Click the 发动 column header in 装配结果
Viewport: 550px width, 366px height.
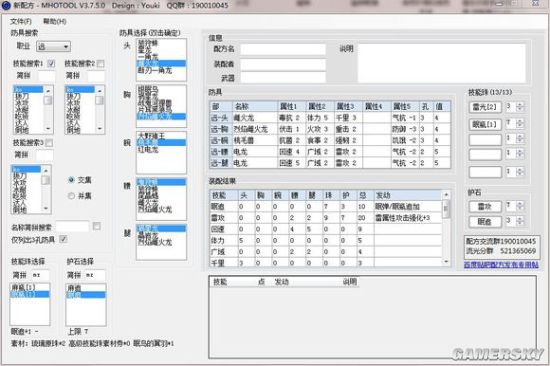click(x=408, y=195)
